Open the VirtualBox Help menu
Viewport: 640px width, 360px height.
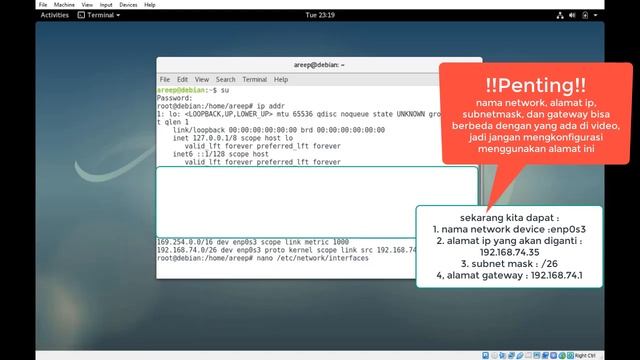tap(150, 5)
